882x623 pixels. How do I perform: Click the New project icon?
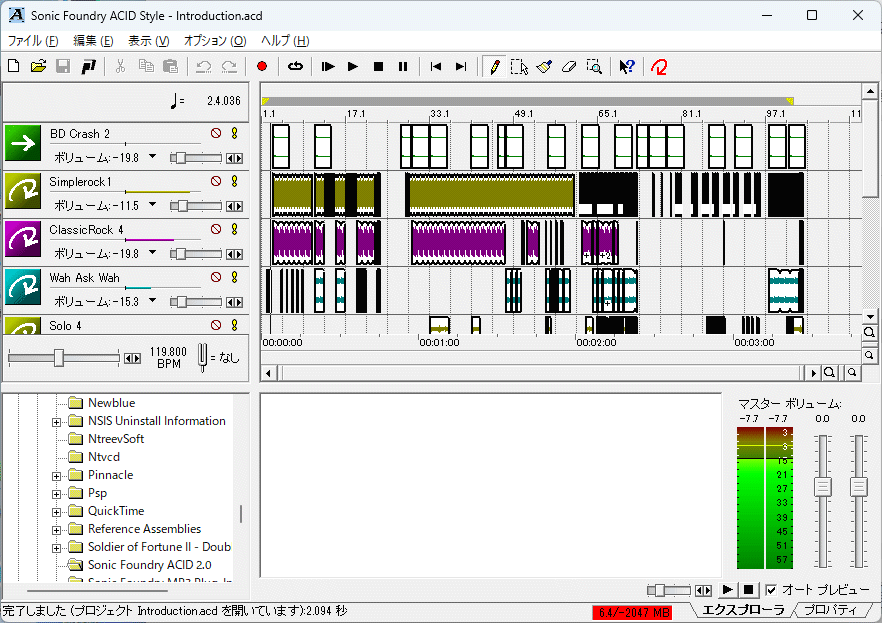click(x=14, y=66)
